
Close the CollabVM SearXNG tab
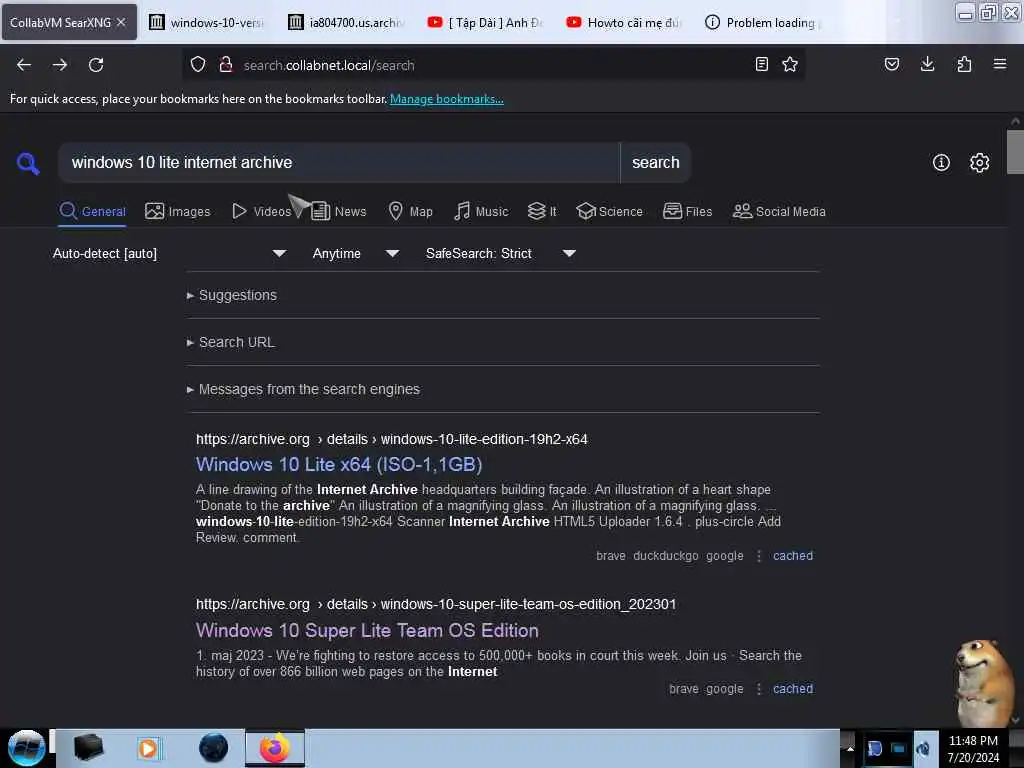click(x=121, y=22)
